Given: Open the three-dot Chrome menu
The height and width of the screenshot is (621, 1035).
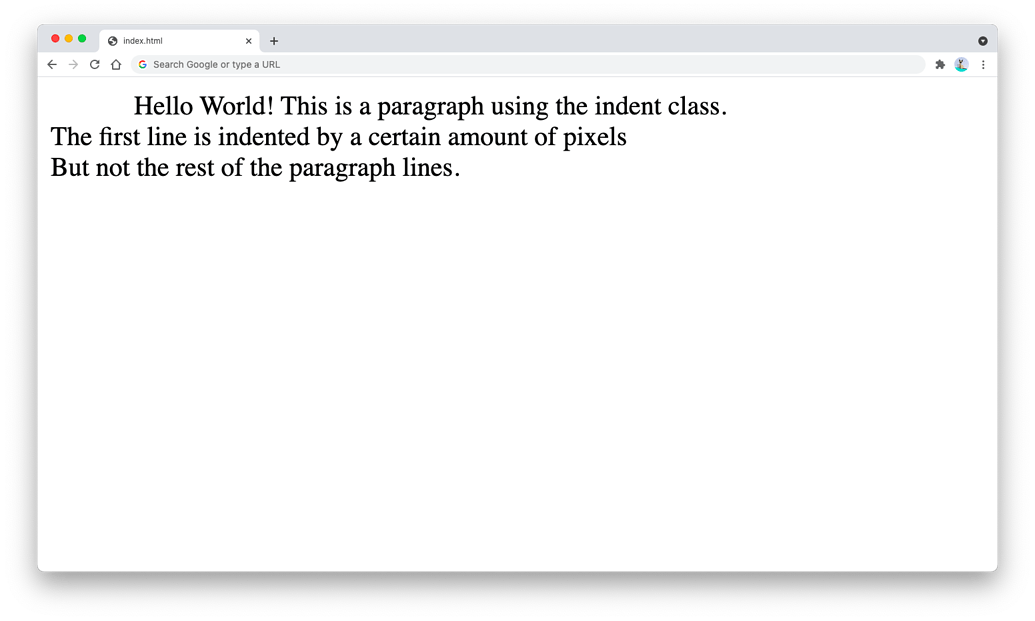Looking at the screenshot, I should (983, 64).
